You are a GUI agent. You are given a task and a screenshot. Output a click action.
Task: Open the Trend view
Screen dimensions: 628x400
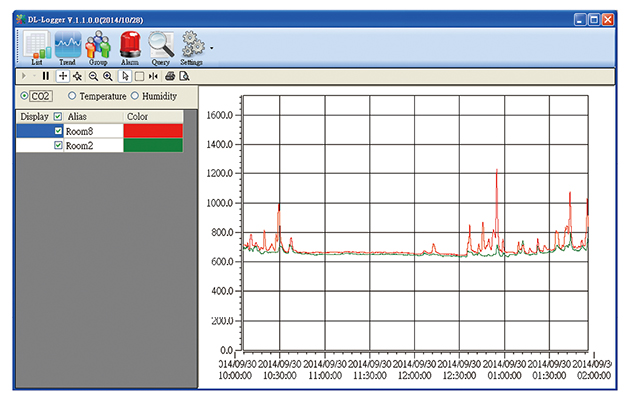click(67, 48)
